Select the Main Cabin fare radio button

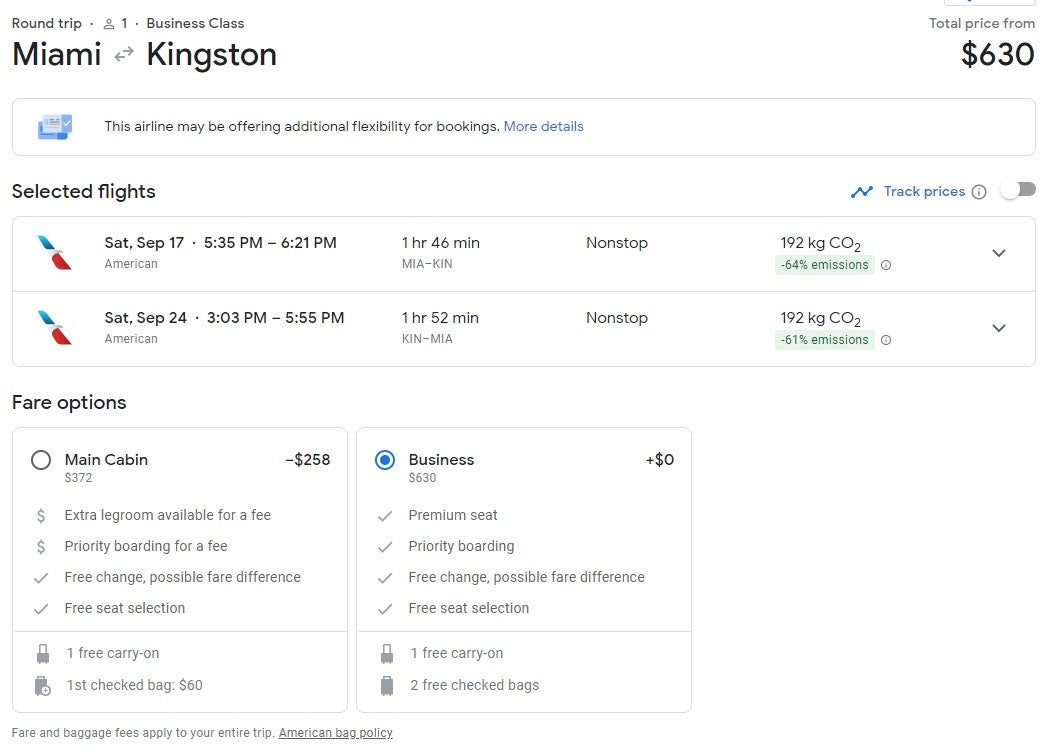pos(41,460)
